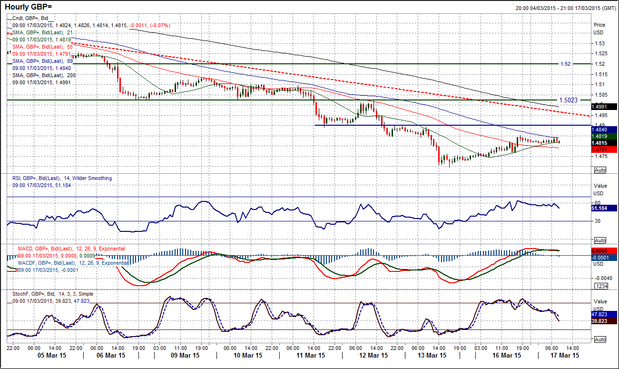Viewport: 619px width, 369px height.
Task: Click the blue Stochastic value tag 47.823
Action: (x=604, y=315)
